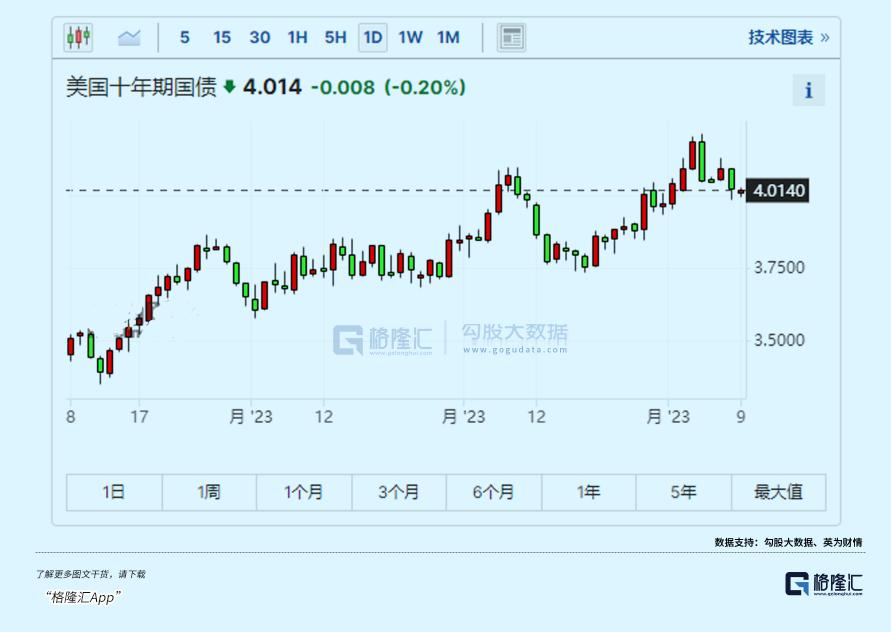Click the 美国十年期国债 title
Image resolution: width=891 pixels, height=632 pixels.
pyautogui.click(x=141, y=88)
